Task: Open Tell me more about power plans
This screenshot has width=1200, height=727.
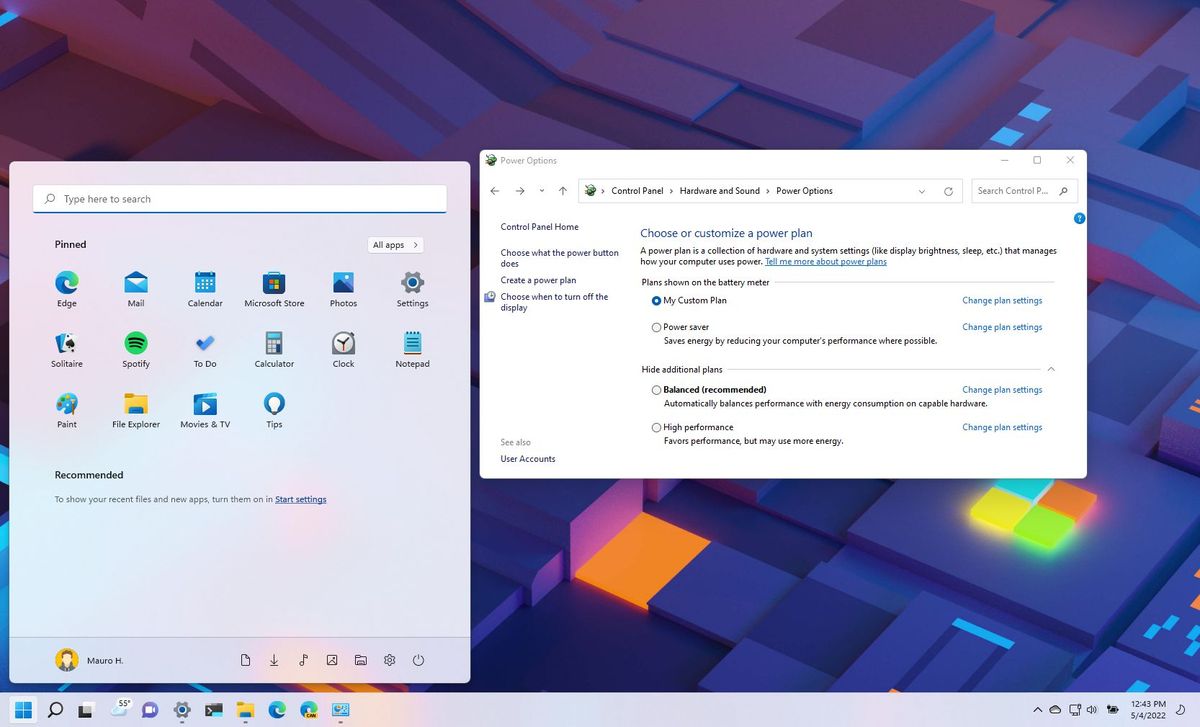Action: 826,261
